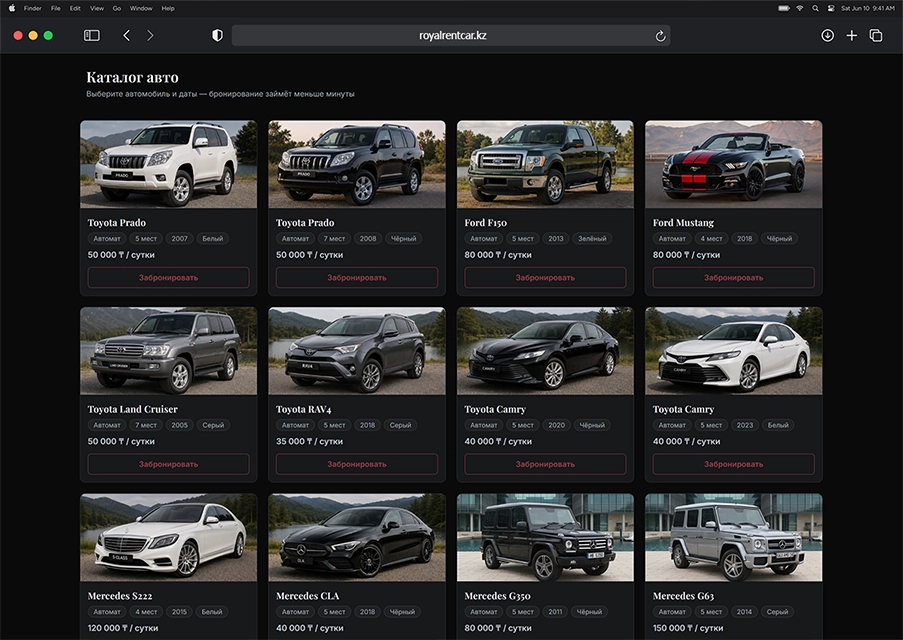Toggle the Safari sidebar icon
The width and height of the screenshot is (903, 640).
(x=92, y=36)
